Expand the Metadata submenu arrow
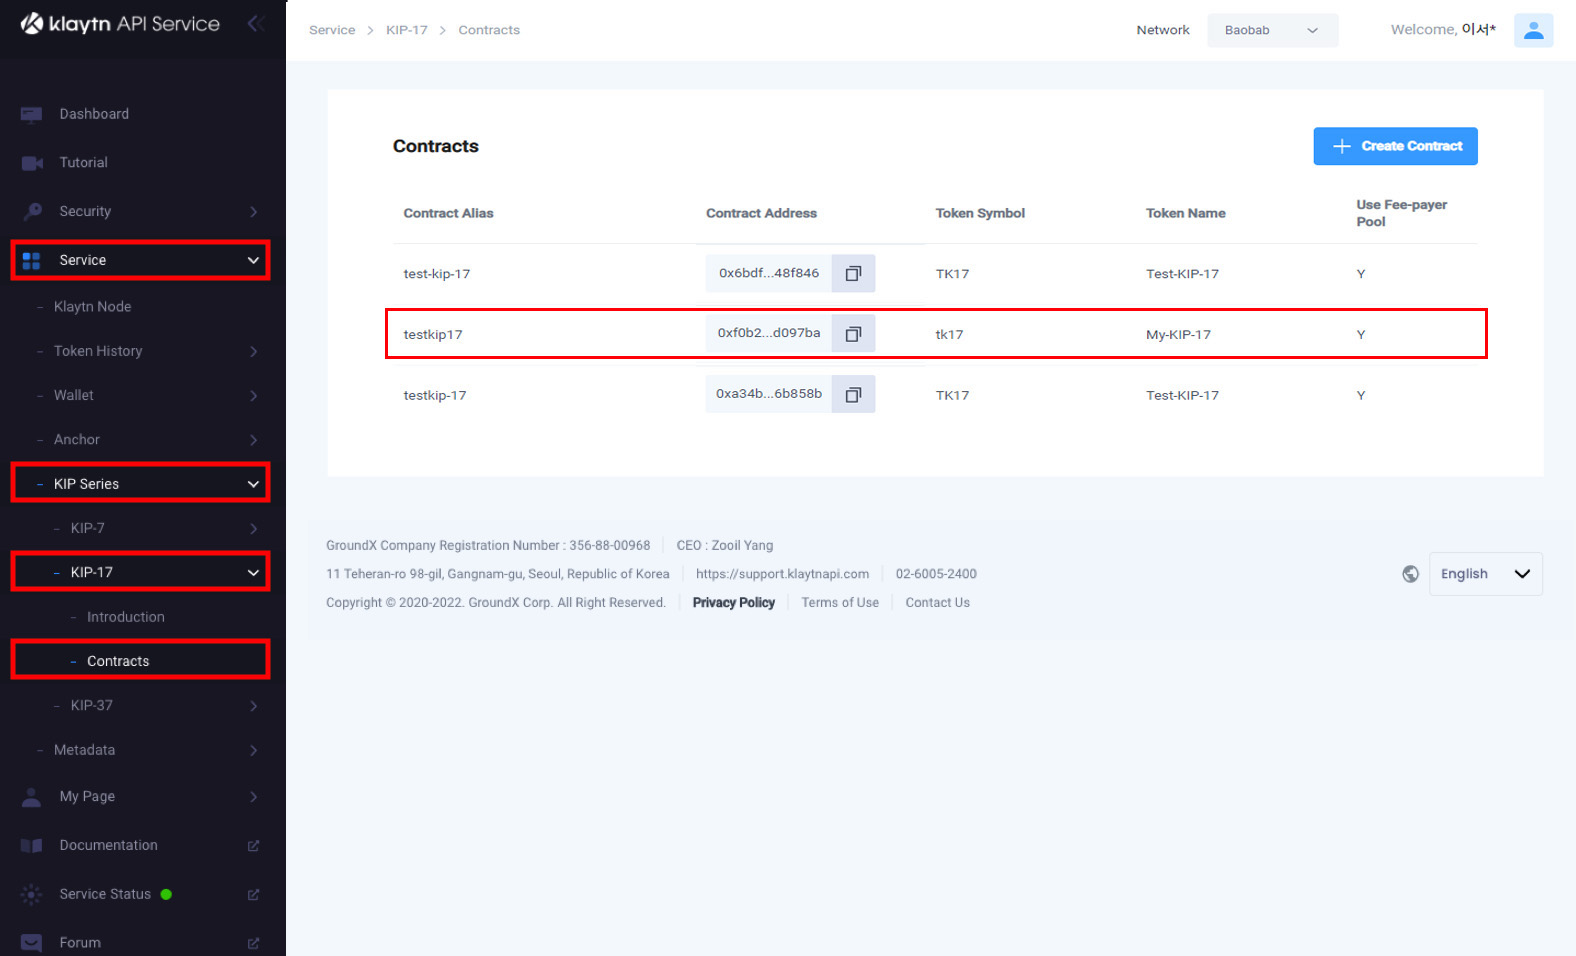Screen dimensions: 1576x956 tap(253, 750)
